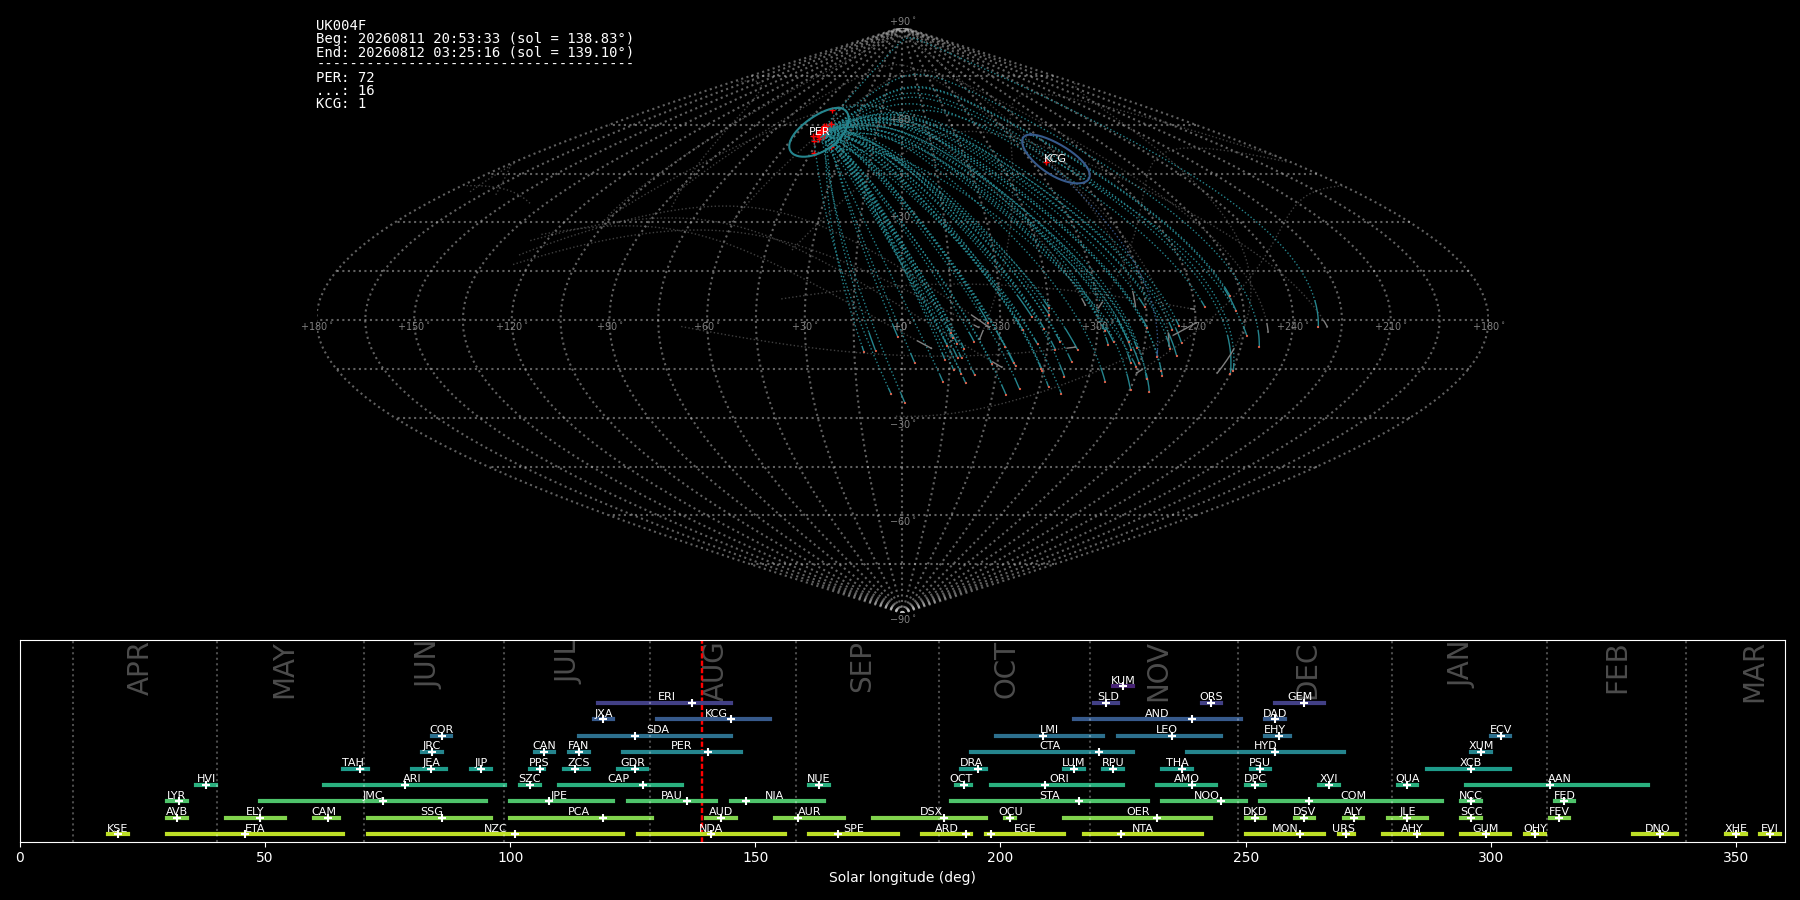Screen dimensions: 1800x900
Task: Click the ORS shower label
Action: tap(1211, 697)
